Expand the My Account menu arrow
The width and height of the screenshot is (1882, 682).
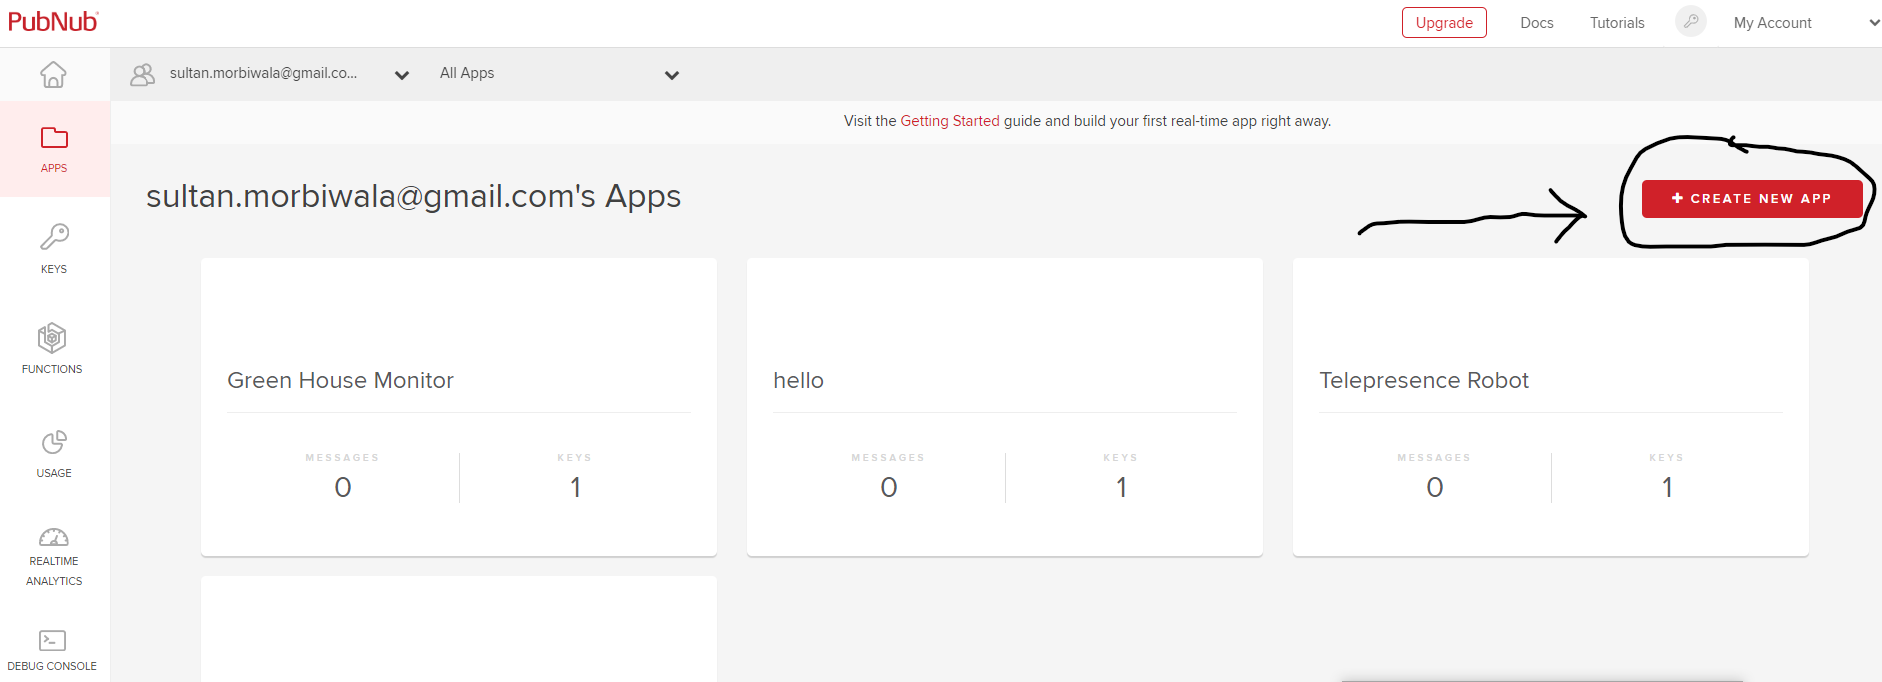pyautogui.click(x=1874, y=23)
